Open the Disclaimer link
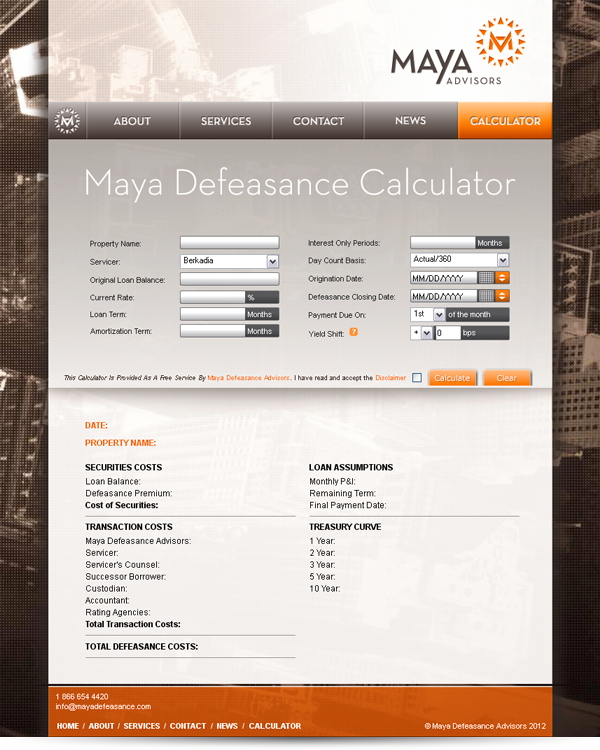The width and height of the screenshot is (600, 750). (x=390, y=378)
